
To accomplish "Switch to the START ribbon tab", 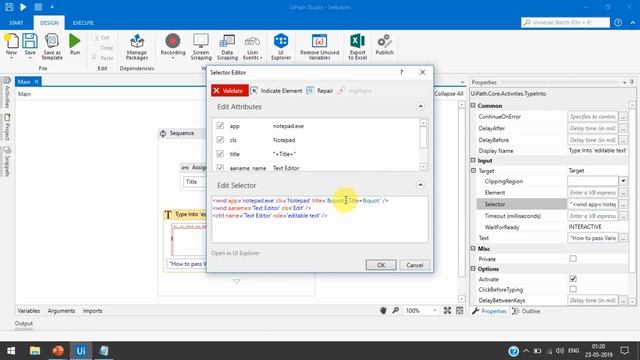I will (16, 23).
